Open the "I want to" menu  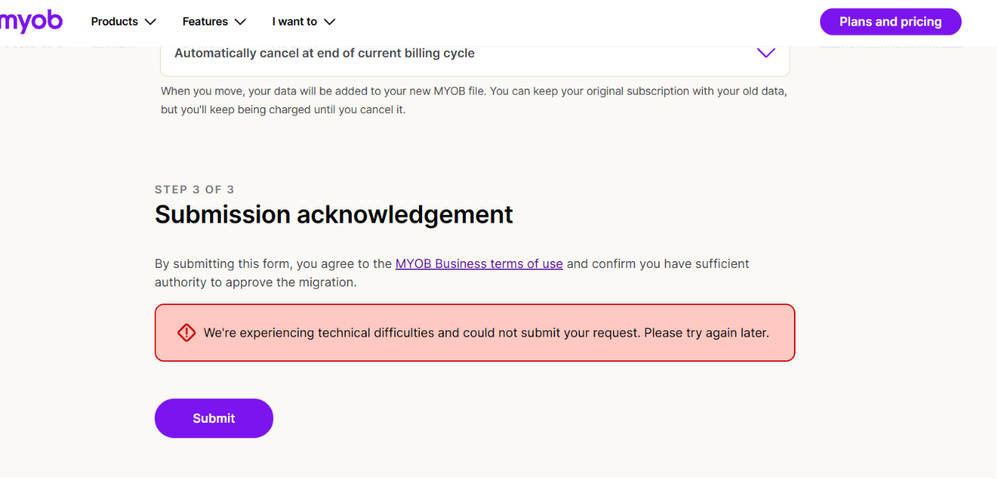[304, 22]
